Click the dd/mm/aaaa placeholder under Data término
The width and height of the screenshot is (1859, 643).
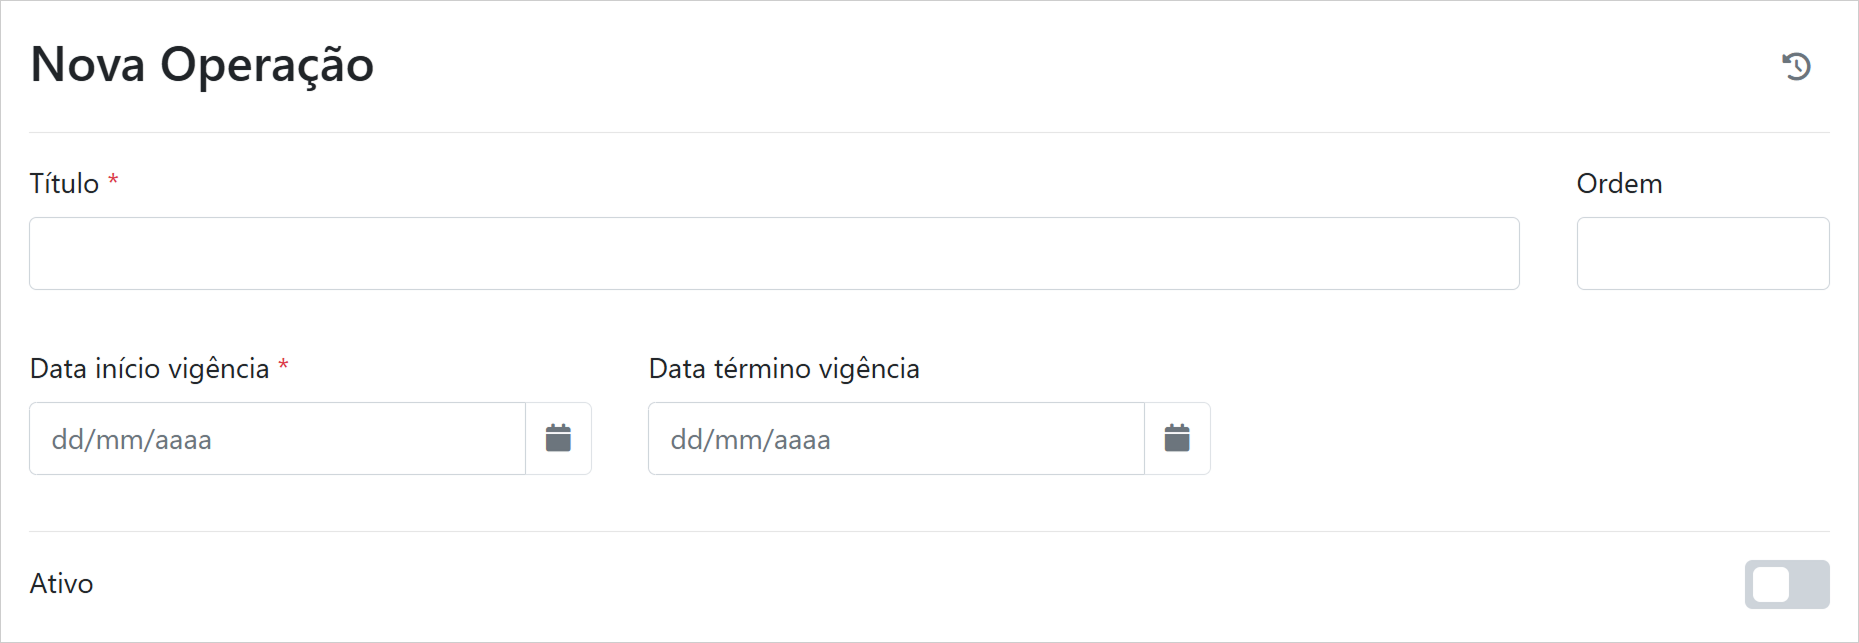[x=750, y=440]
